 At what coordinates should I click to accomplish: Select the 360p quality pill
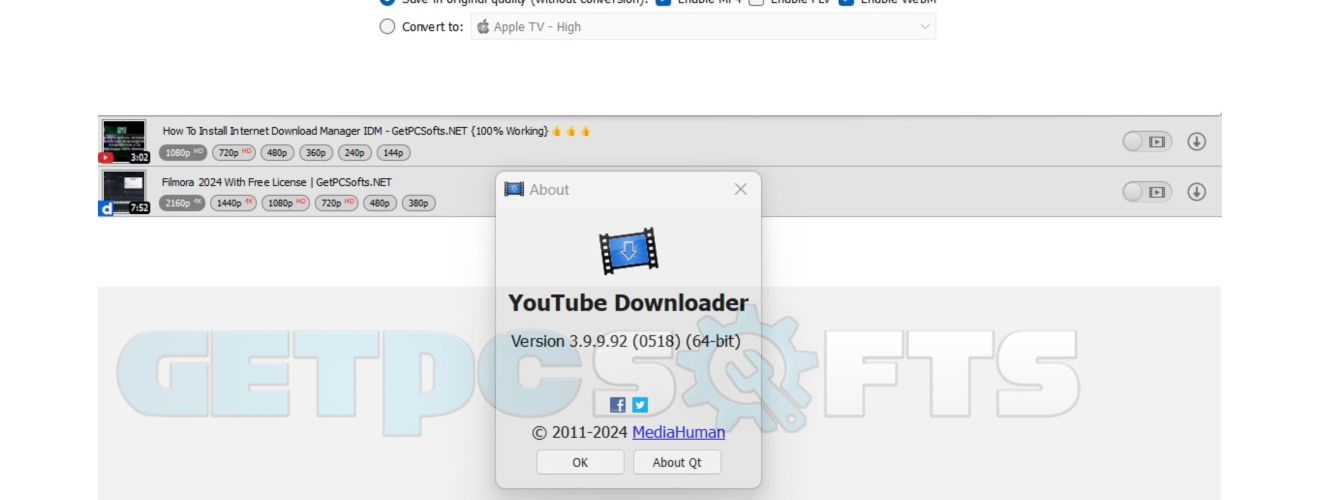(x=316, y=153)
